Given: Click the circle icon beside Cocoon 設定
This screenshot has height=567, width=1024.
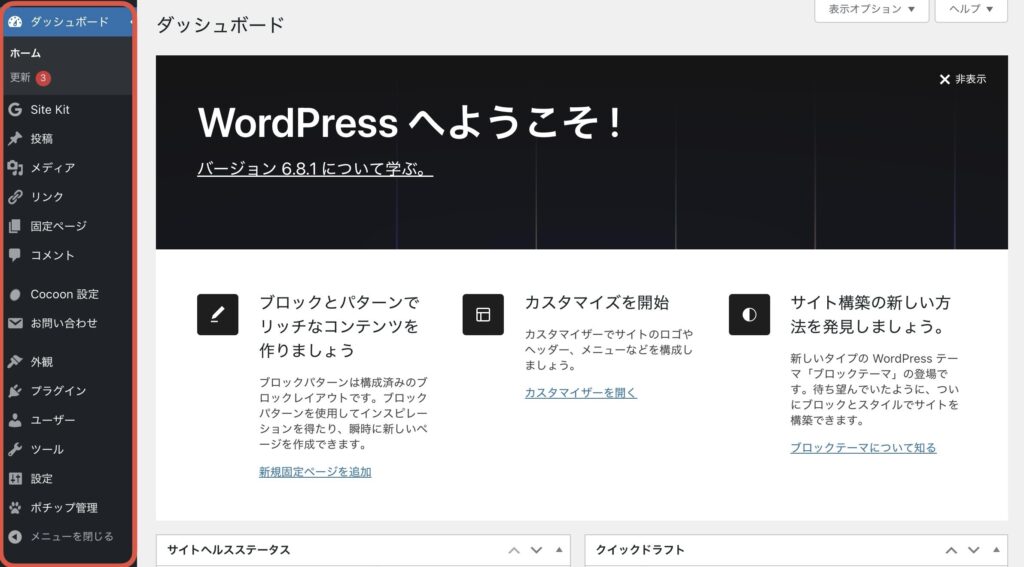Looking at the screenshot, I should [15, 295].
